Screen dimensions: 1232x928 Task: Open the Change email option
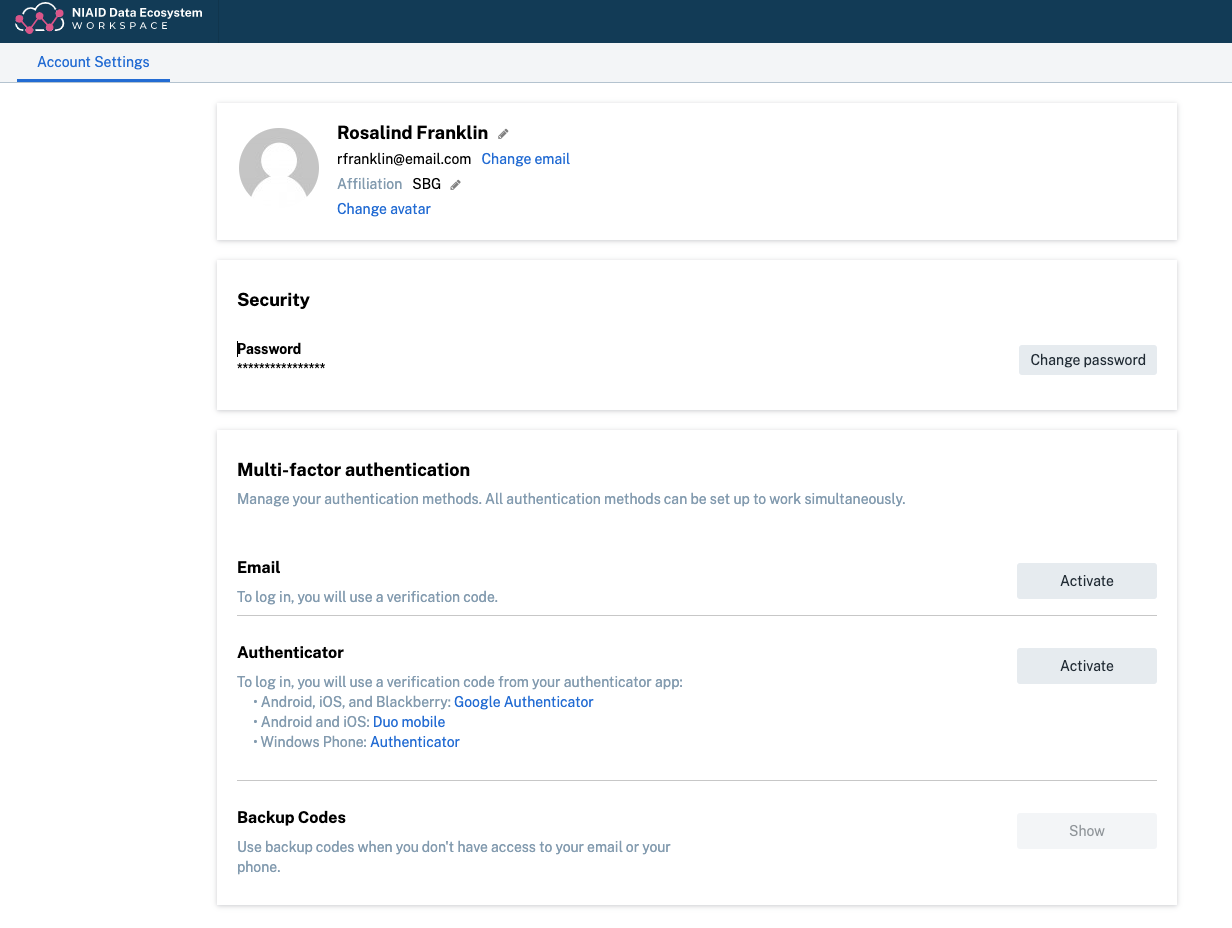pos(525,159)
